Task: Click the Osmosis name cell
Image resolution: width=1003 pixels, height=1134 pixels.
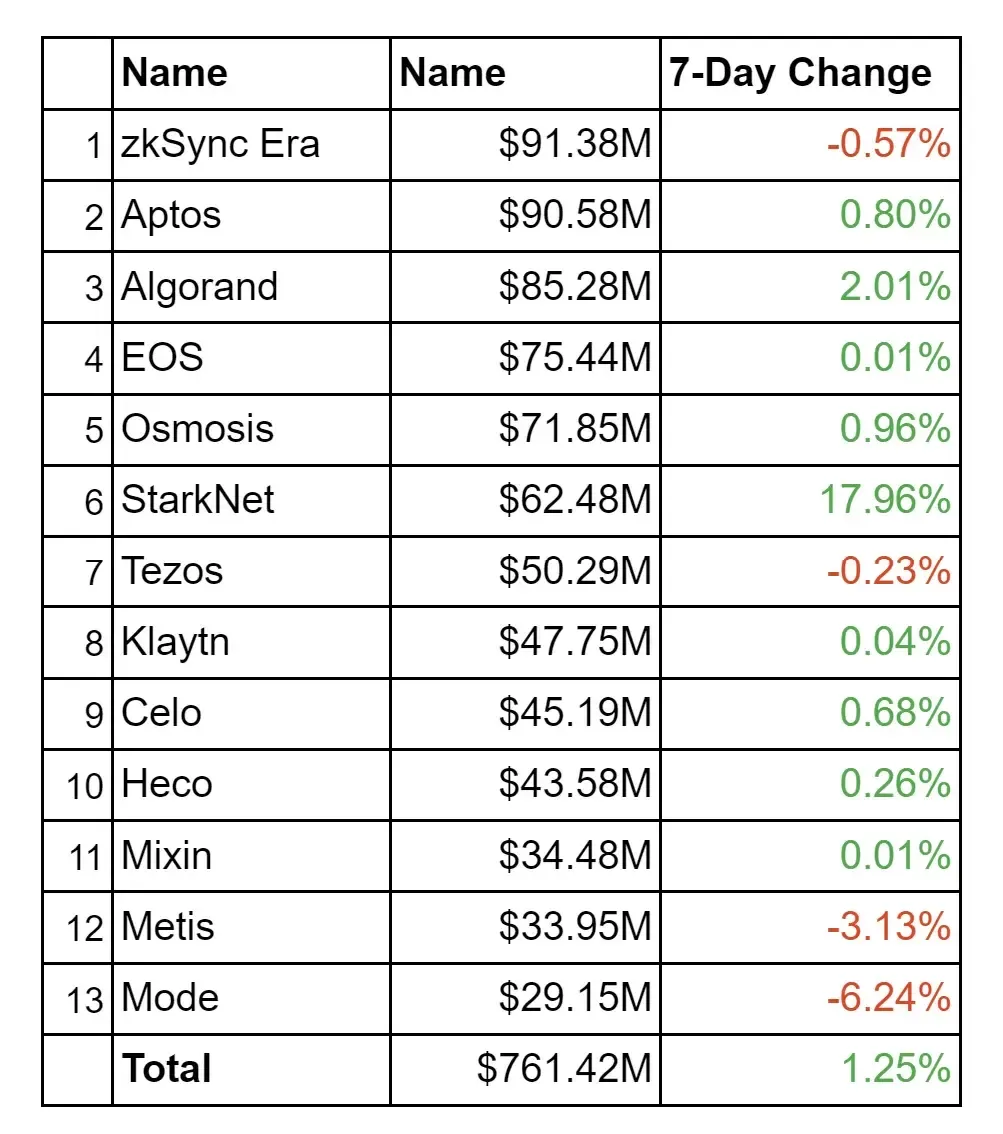Action: [x=197, y=429]
